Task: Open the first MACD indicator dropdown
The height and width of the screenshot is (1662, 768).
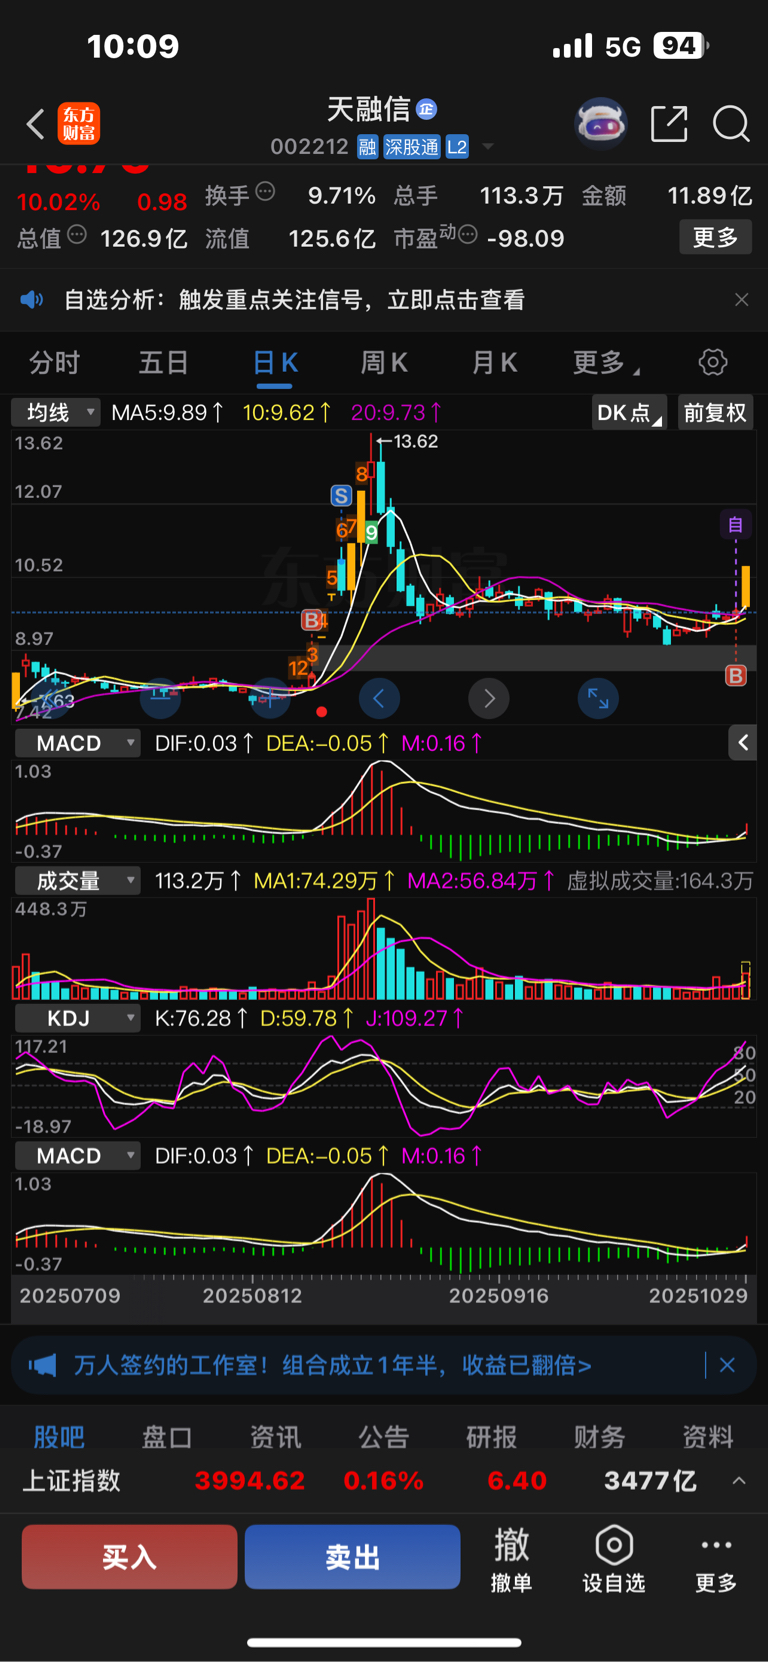Action: pyautogui.click(x=77, y=743)
